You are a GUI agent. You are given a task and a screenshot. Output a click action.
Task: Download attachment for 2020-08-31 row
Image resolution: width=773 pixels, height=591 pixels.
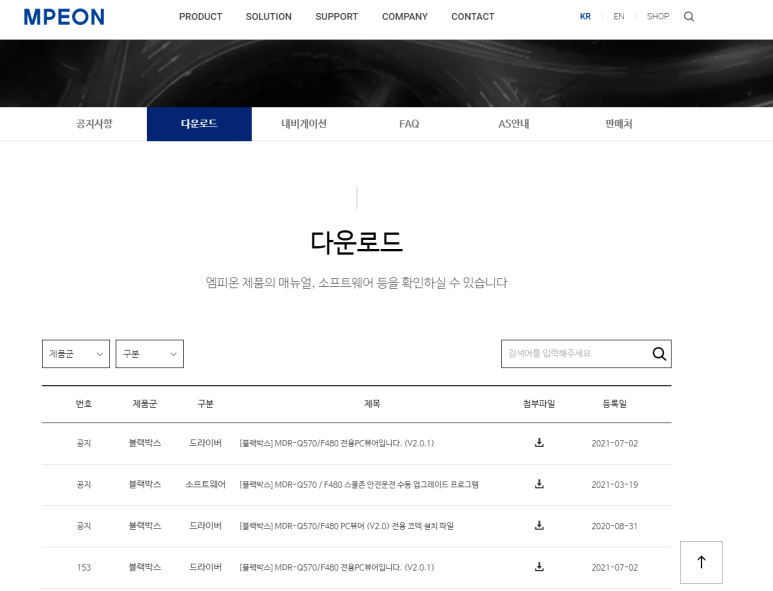(x=539, y=525)
